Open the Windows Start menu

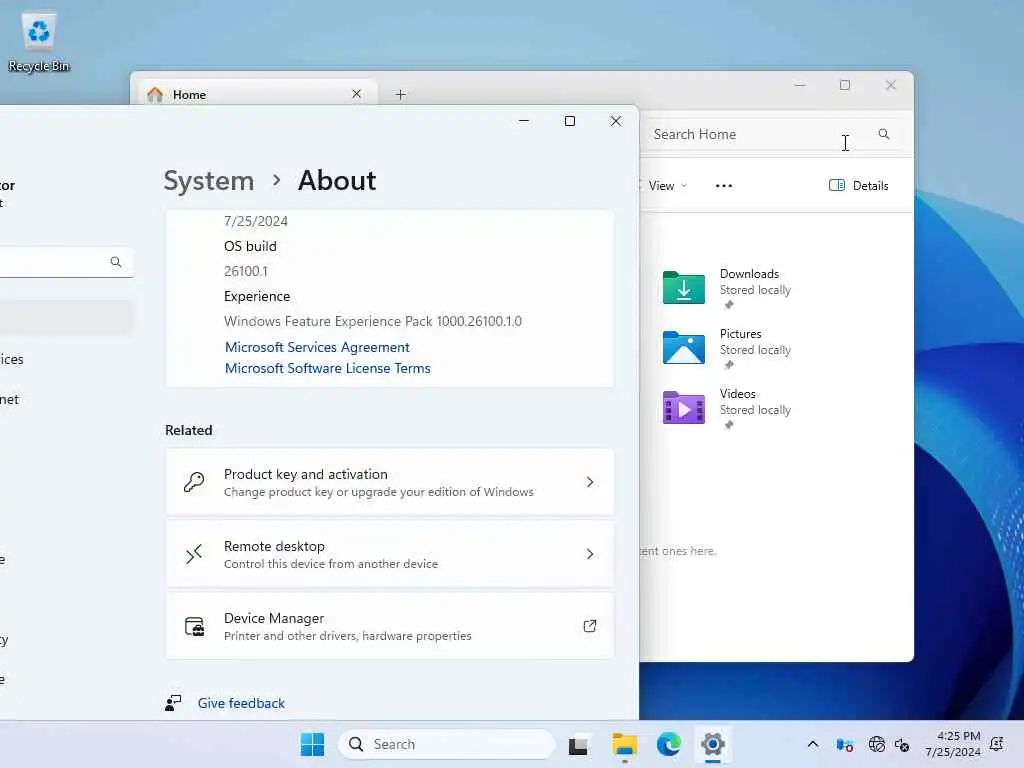[312, 744]
